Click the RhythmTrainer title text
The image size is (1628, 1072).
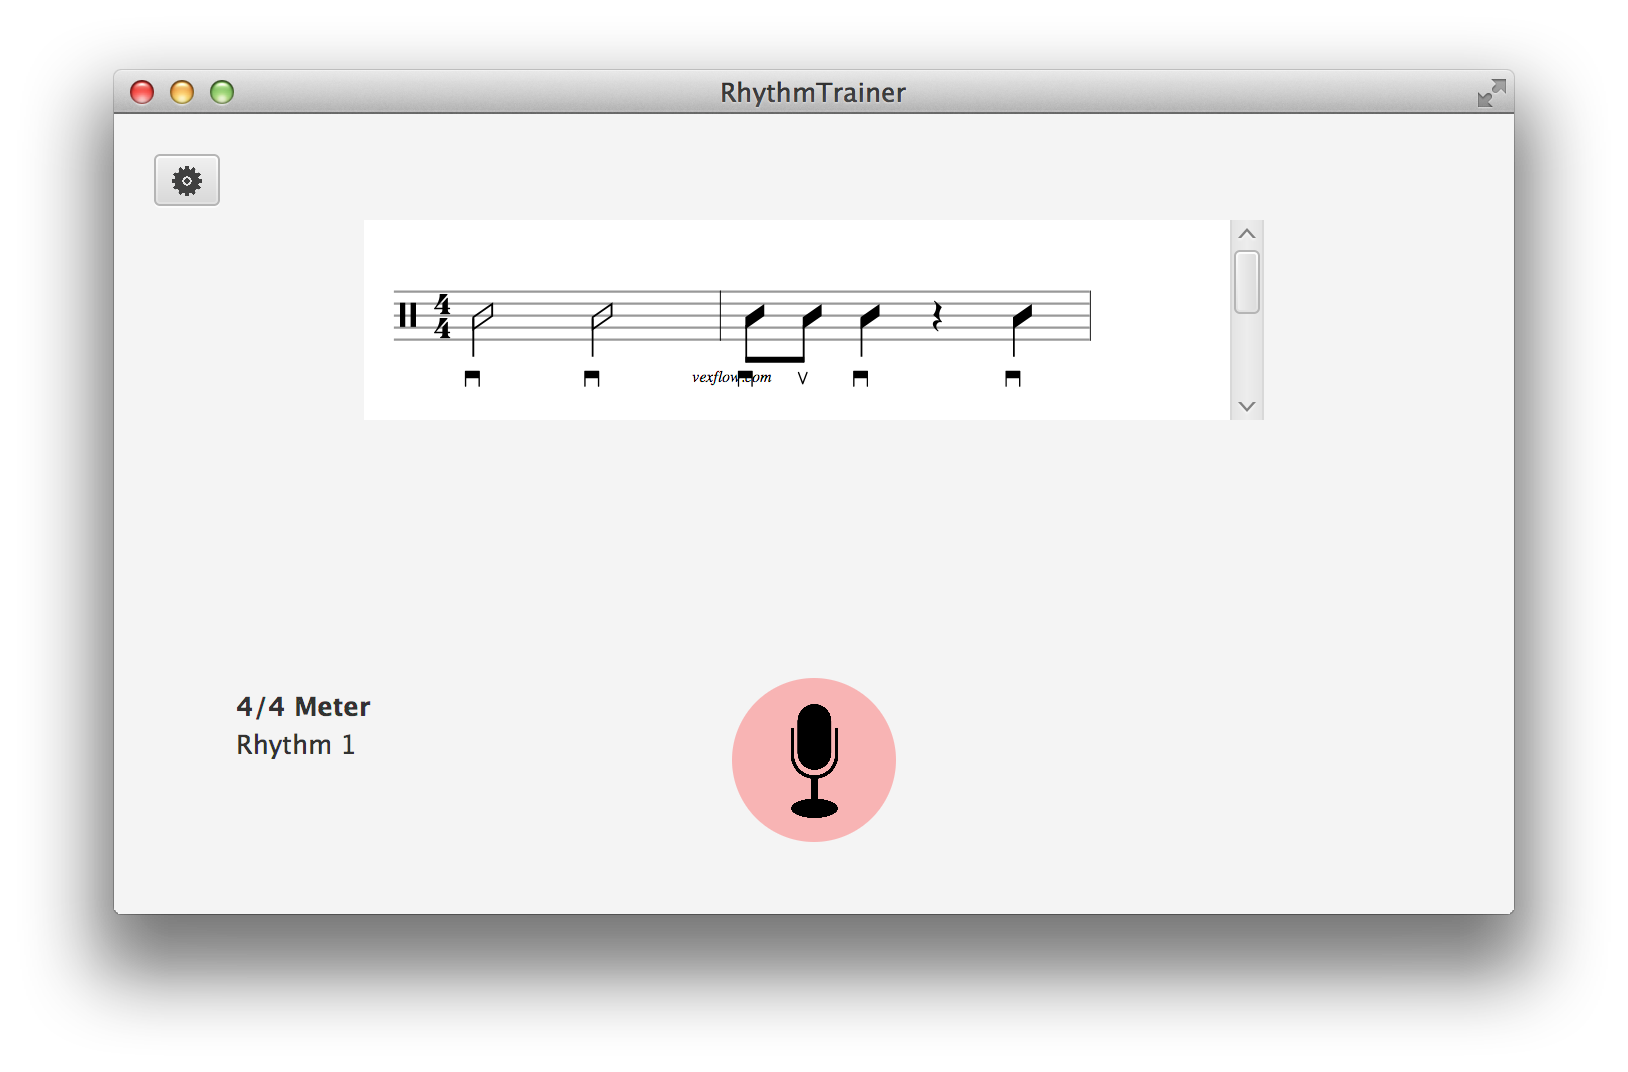[x=813, y=93]
